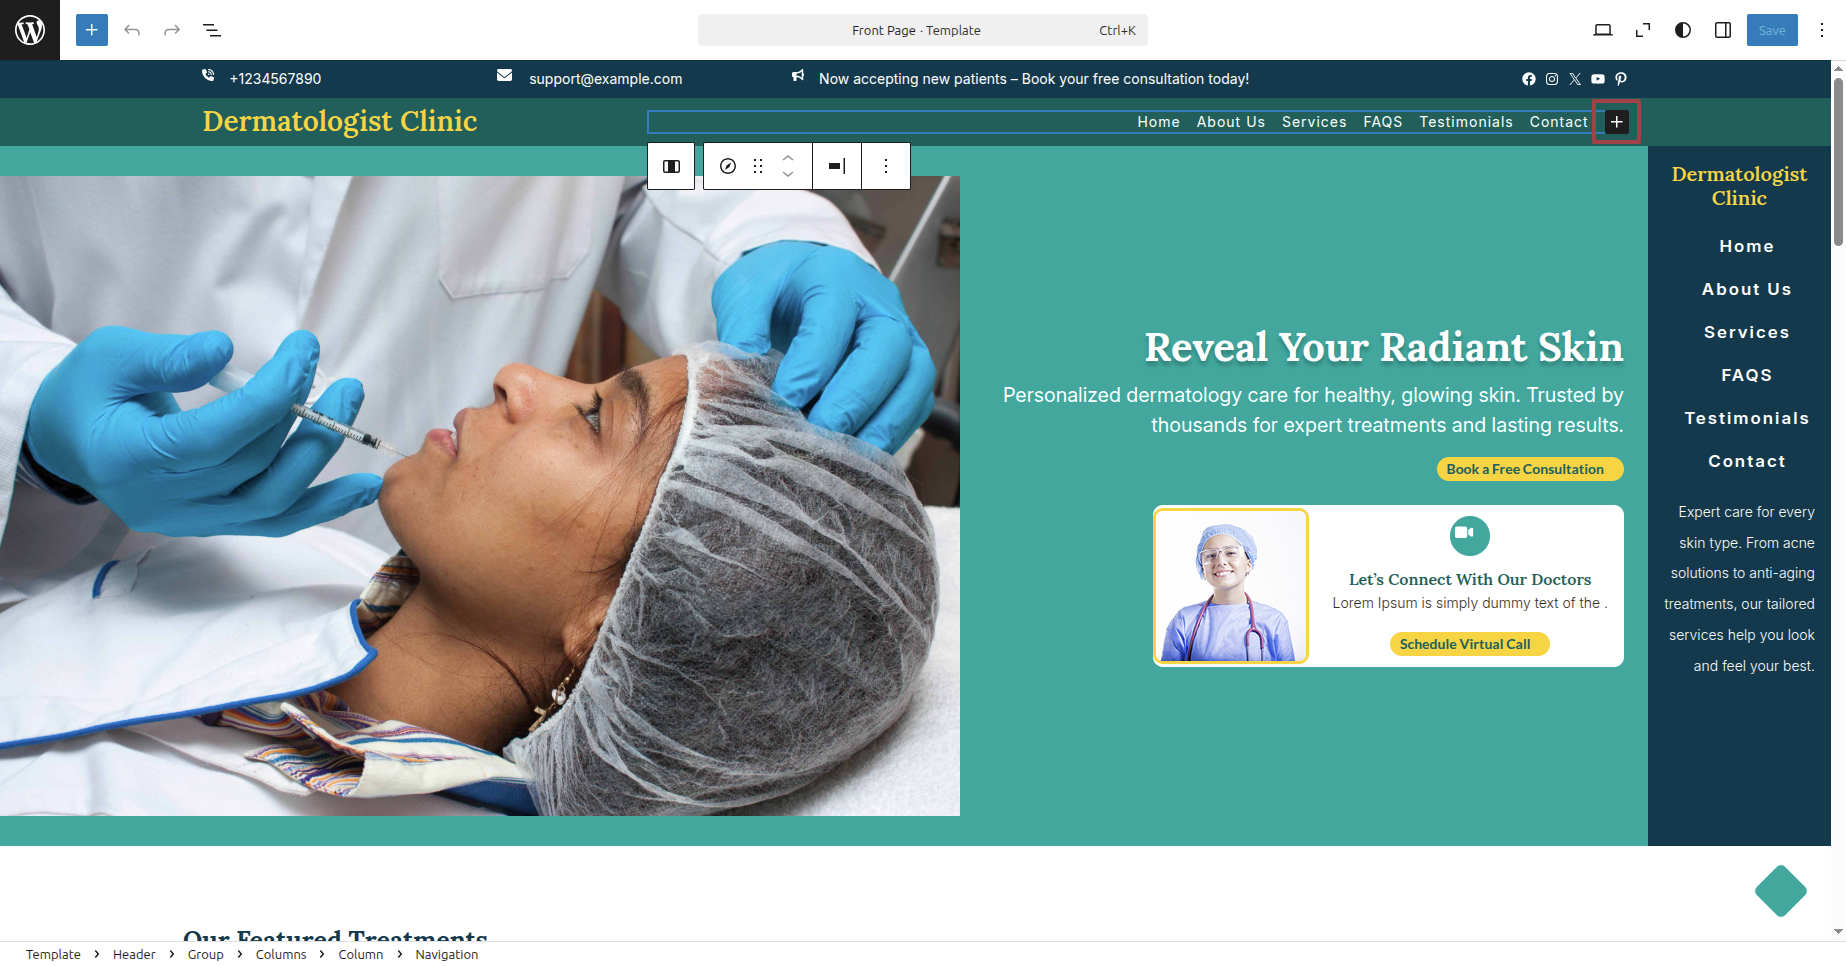This screenshot has height=966, width=1846.
Task: Click the editor vertical scrollbar thumb
Action: (x=1838, y=160)
